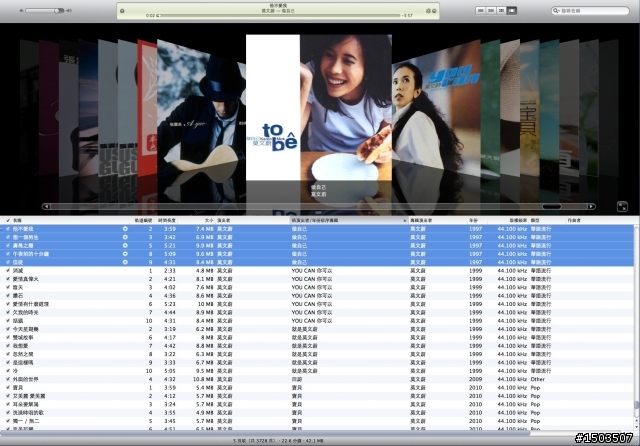The width and height of the screenshot is (640, 446).
Task: Click the gear-like icon right of now-playing display
Action: click(428, 11)
